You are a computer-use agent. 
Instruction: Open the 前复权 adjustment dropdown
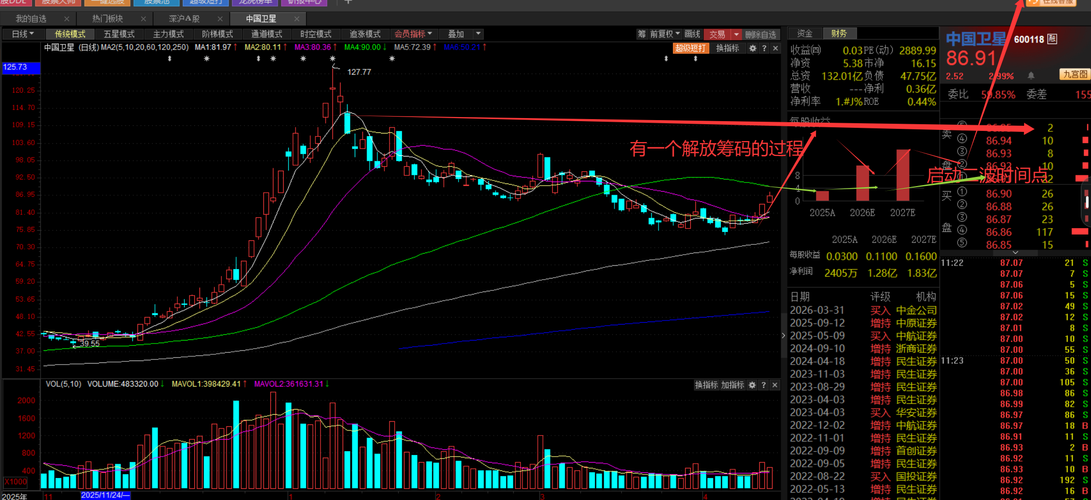664,34
